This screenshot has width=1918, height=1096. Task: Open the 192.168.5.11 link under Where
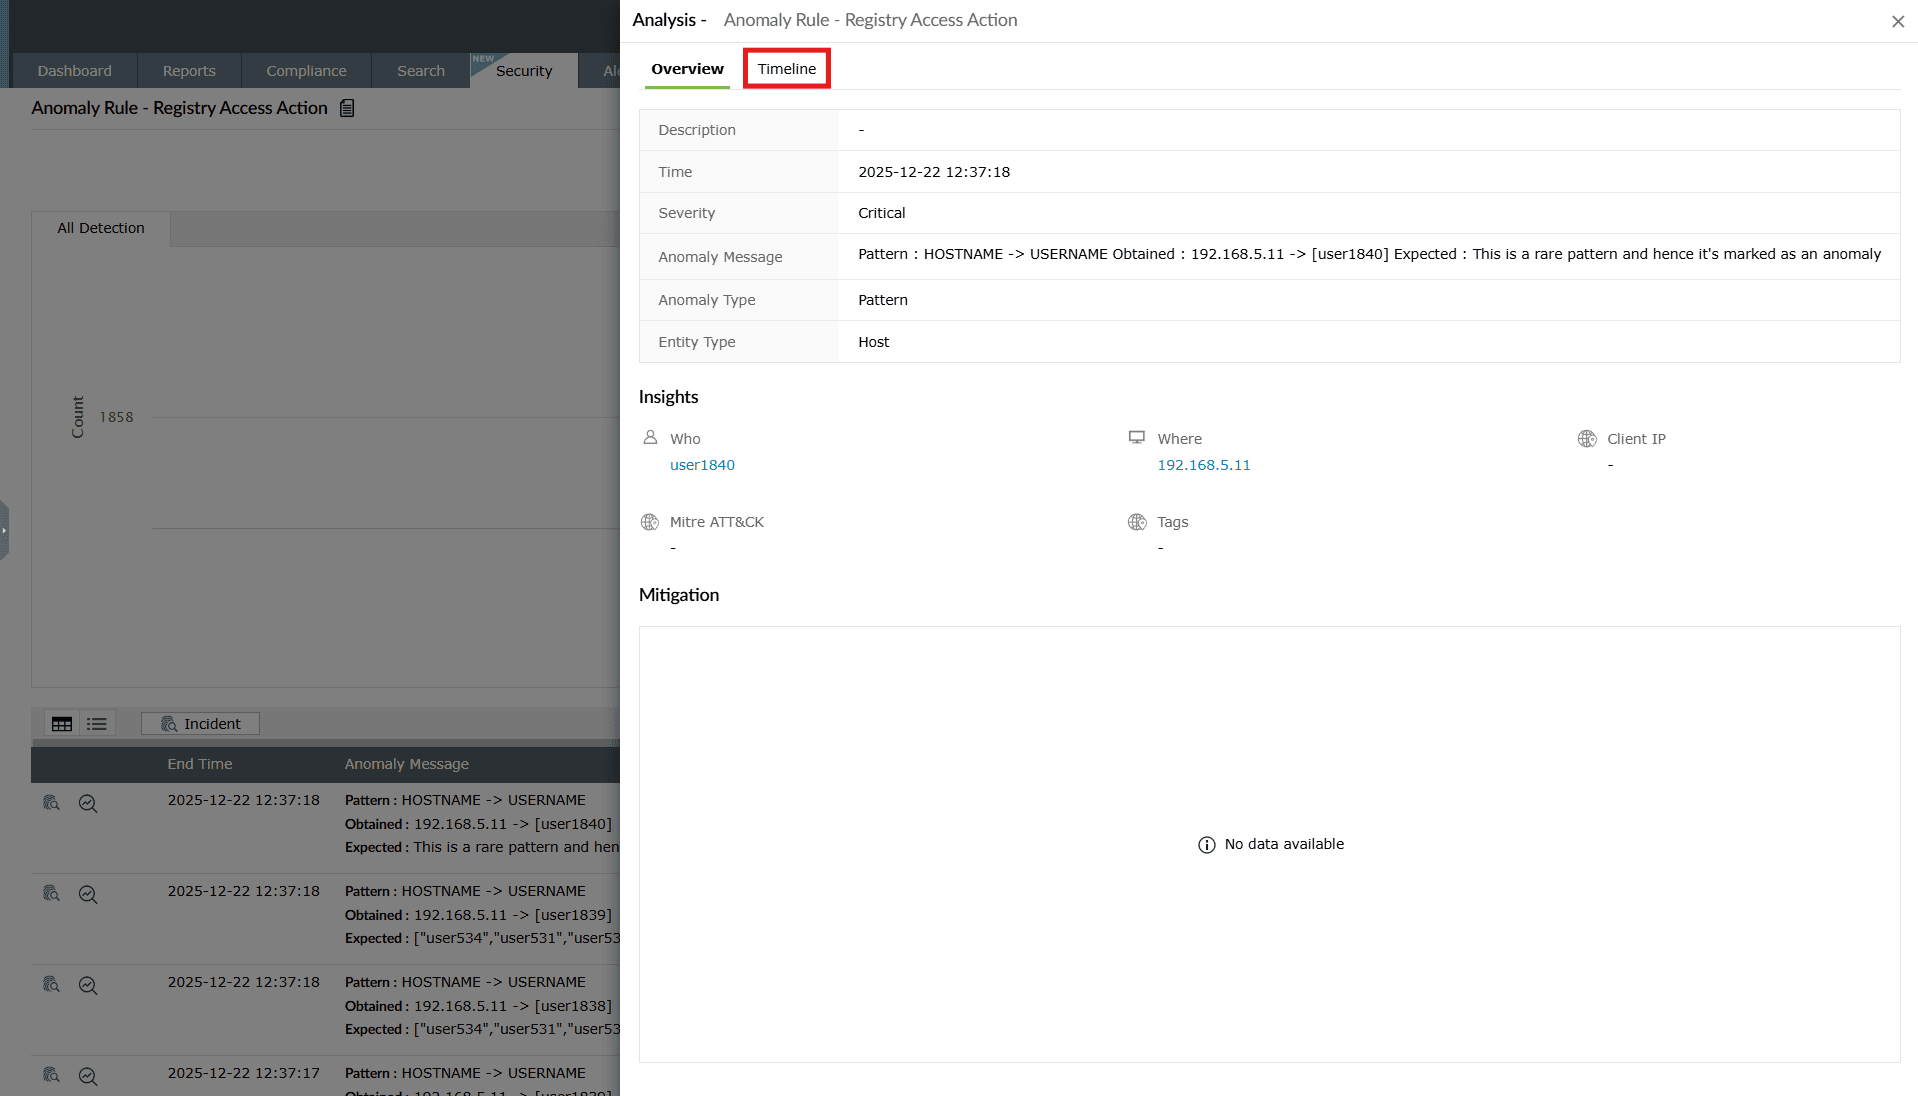tap(1203, 464)
